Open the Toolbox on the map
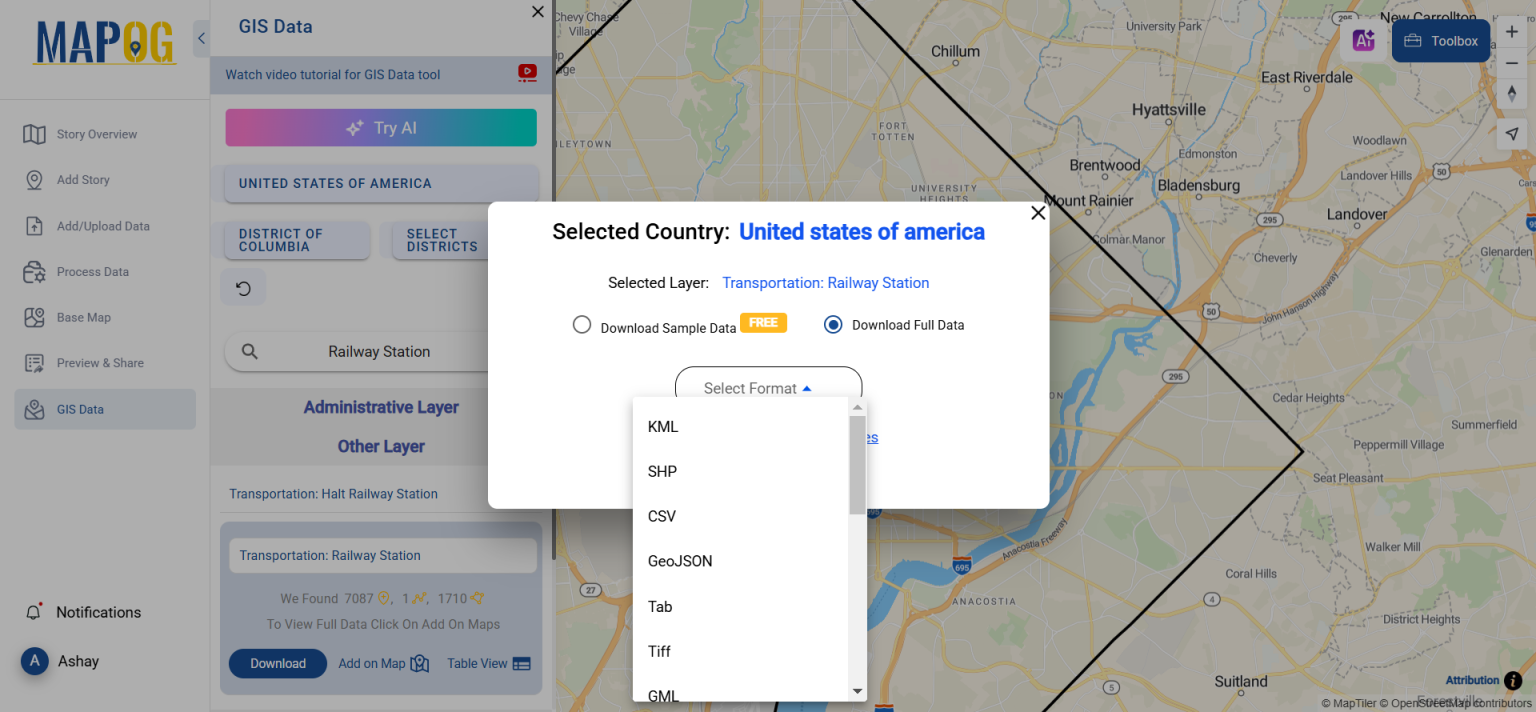Image resolution: width=1536 pixels, height=712 pixels. (x=1440, y=40)
